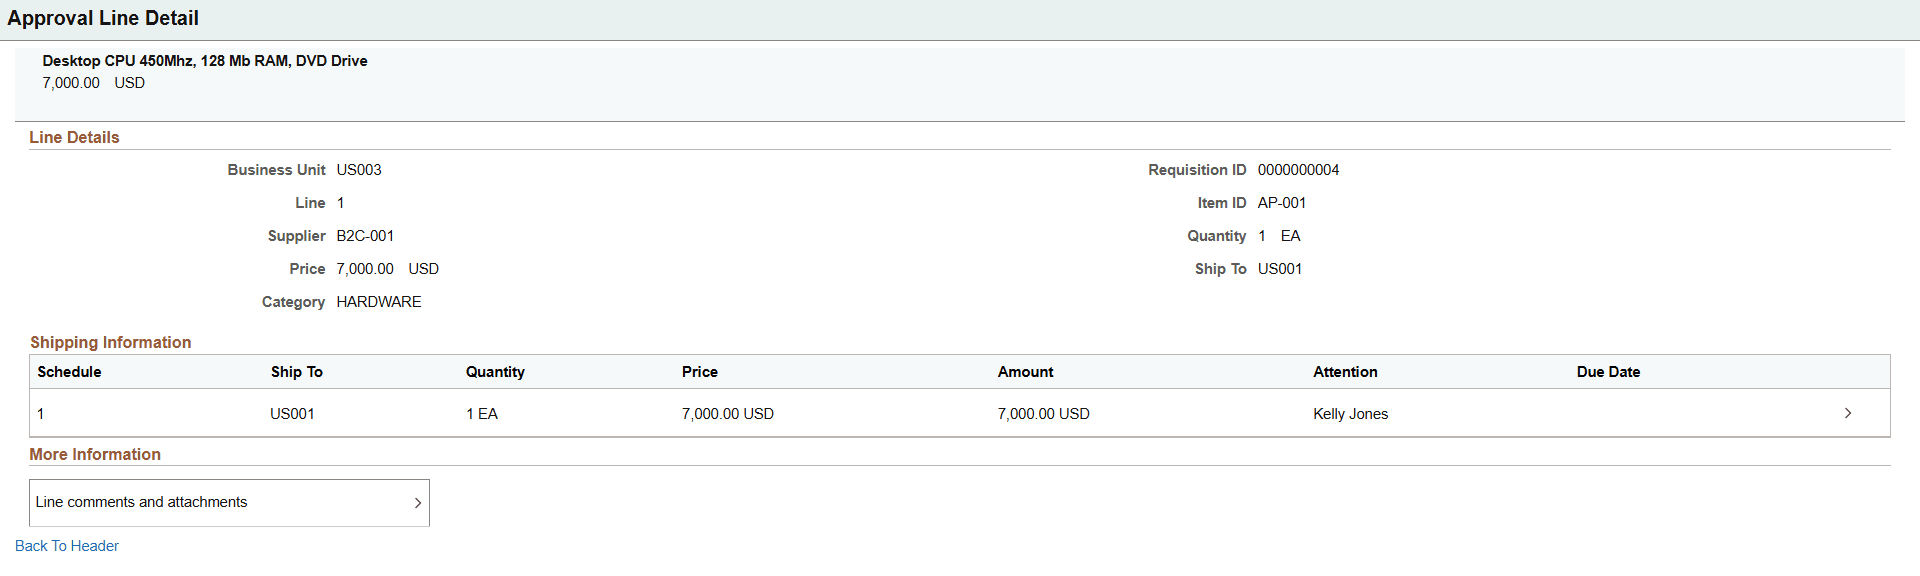Click the Amount column header

[x=1025, y=372]
